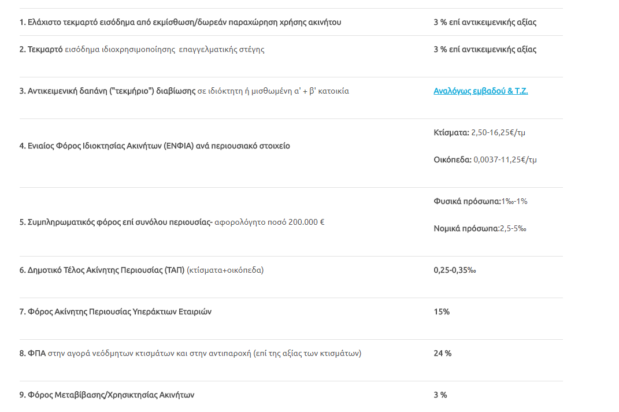Screen dimensions: 619x412
Task: Click row 2's '3 % επί αντικειμενικής αξίας' value
Action: [485, 49]
